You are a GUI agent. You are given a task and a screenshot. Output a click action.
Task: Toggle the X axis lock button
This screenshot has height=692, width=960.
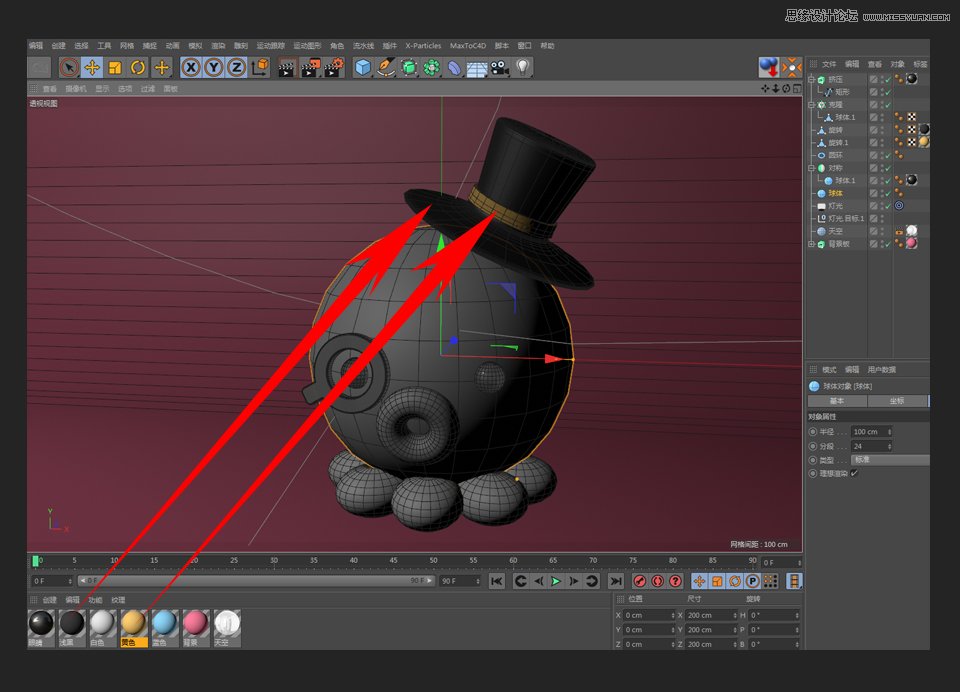pos(190,67)
